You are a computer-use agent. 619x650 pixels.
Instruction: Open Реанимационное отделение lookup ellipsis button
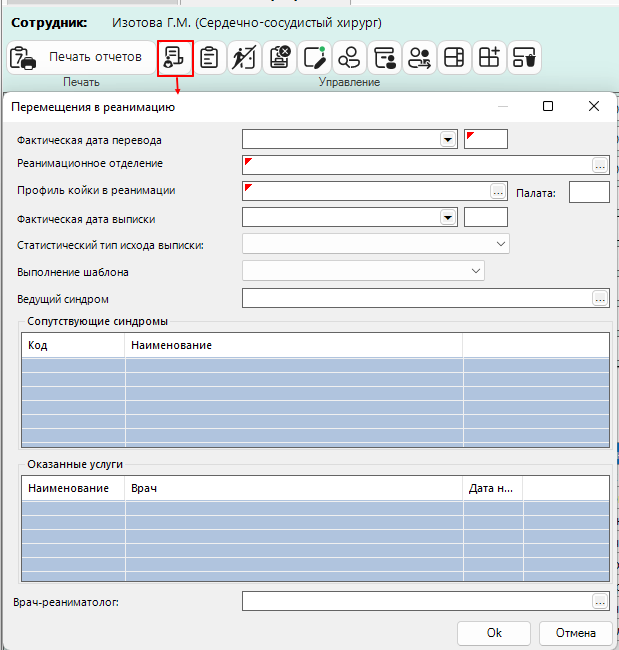pyautogui.click(x=600, y=165)
